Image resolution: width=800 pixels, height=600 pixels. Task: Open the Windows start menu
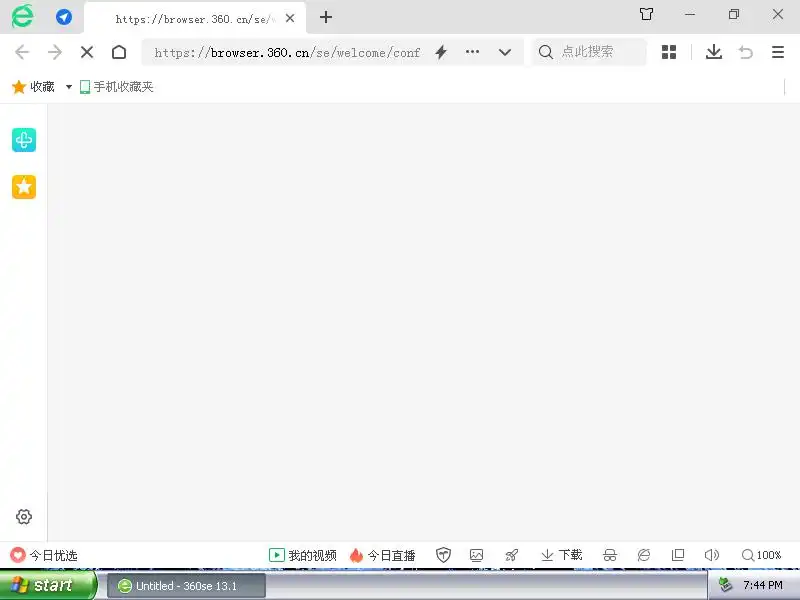coord(48,585)
